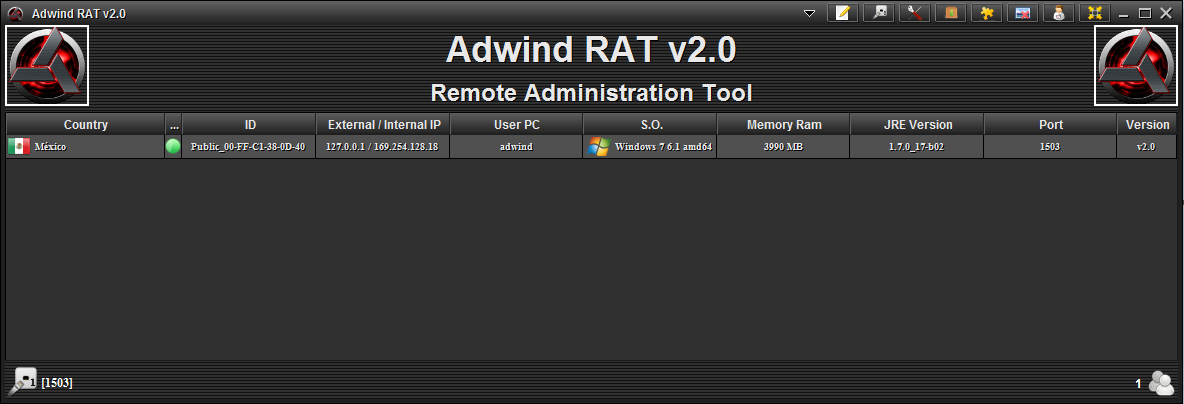Image resolution: width=1184 pixels, height=404 pixels.
Task: Select the 'Public_00-FF-C1-38-0D-40' ID cell
Action: (248, 146)
